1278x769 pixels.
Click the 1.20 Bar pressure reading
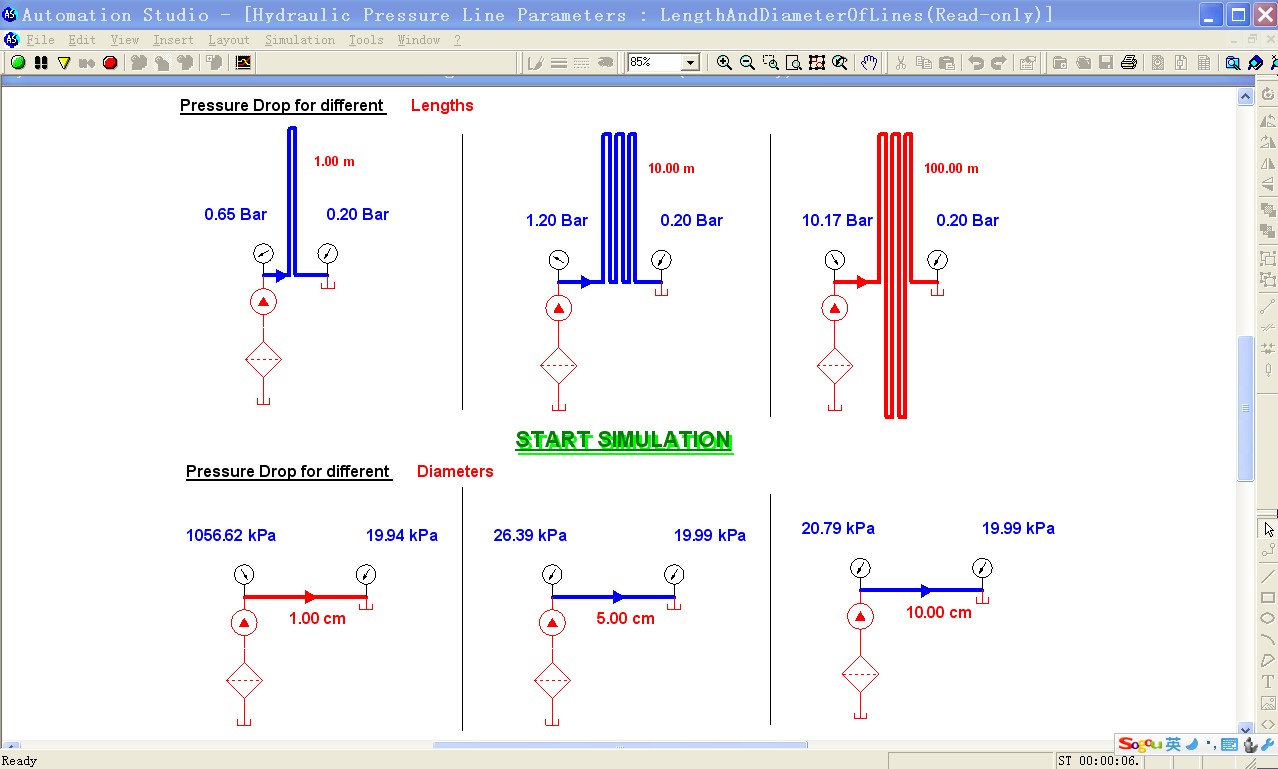click(x=557, y=220)
